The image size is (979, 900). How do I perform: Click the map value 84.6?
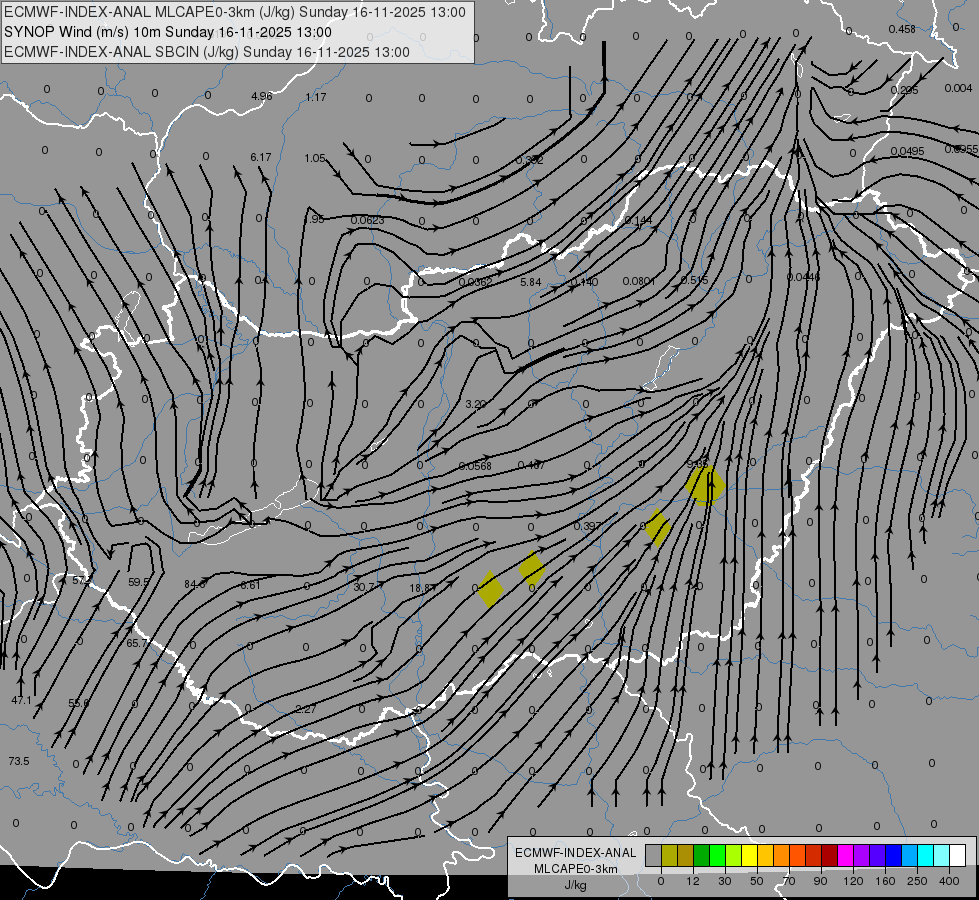pos(195,584)
